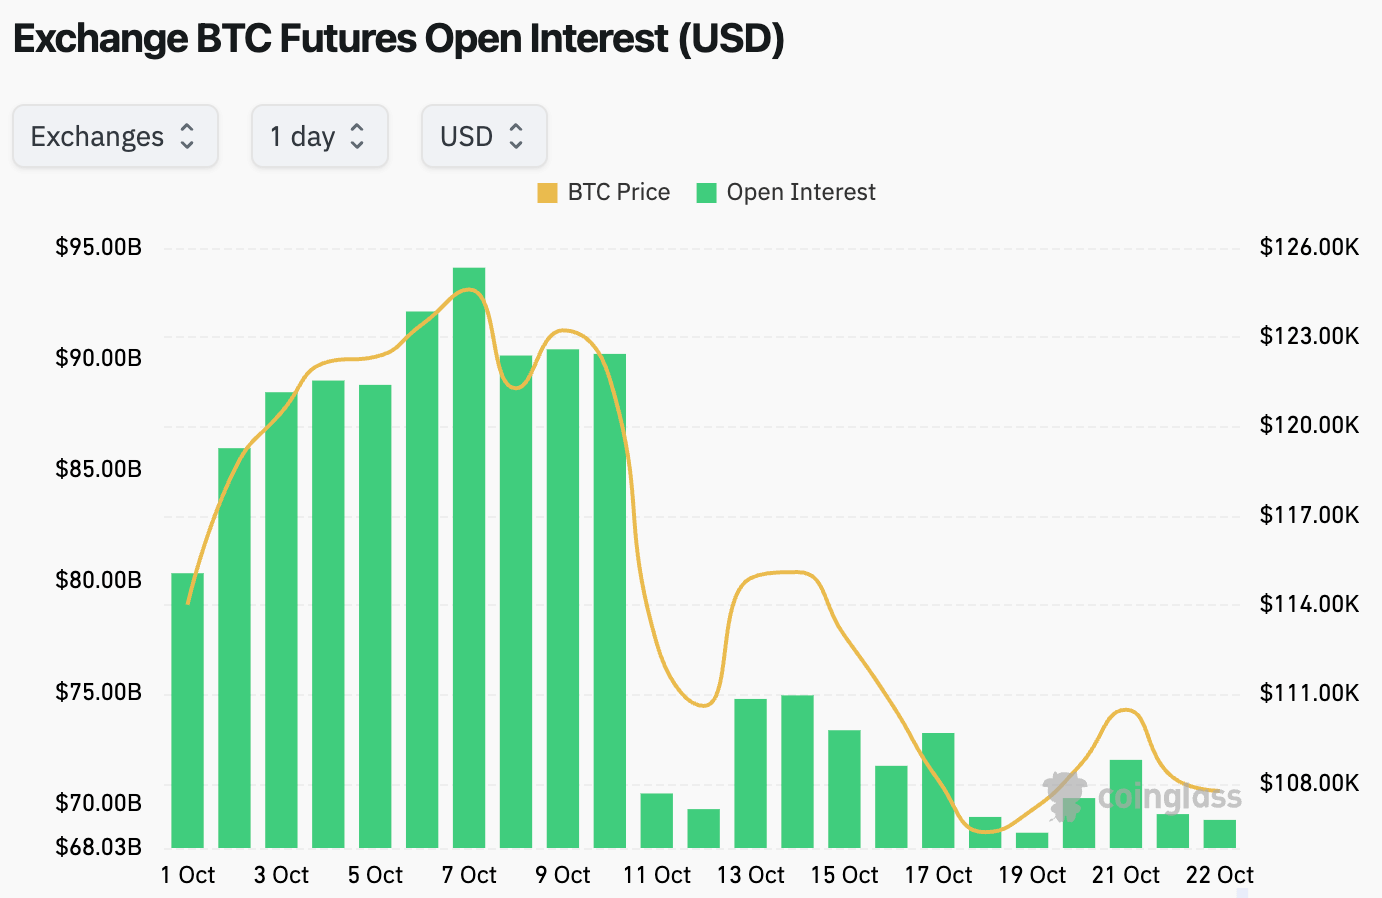Click the 19 Oct x-axis date label
Image resolution: width=1382 pixels, height=898 pixels.
(1032, 875)
